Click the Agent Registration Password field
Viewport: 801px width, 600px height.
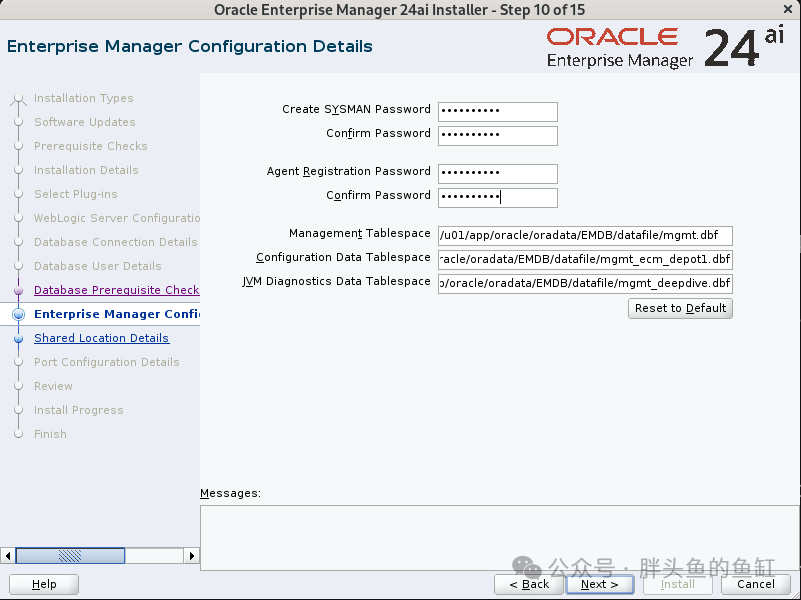(x=498, y=174)
